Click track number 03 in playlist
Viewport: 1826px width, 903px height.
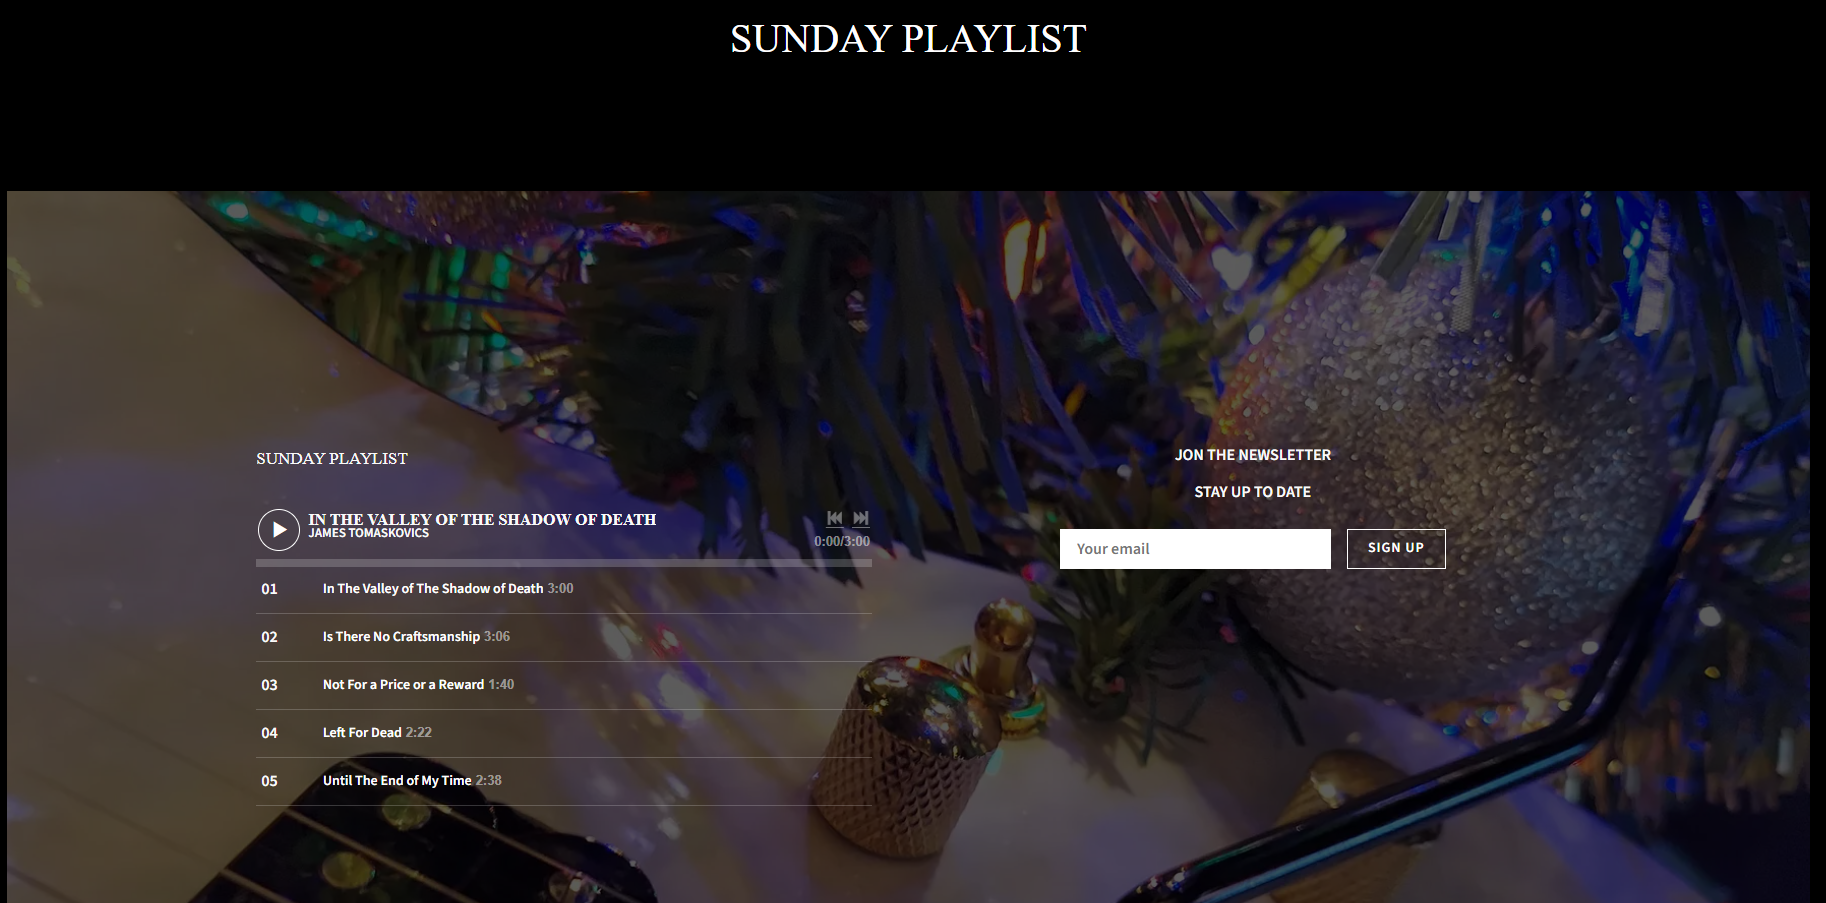269,685
